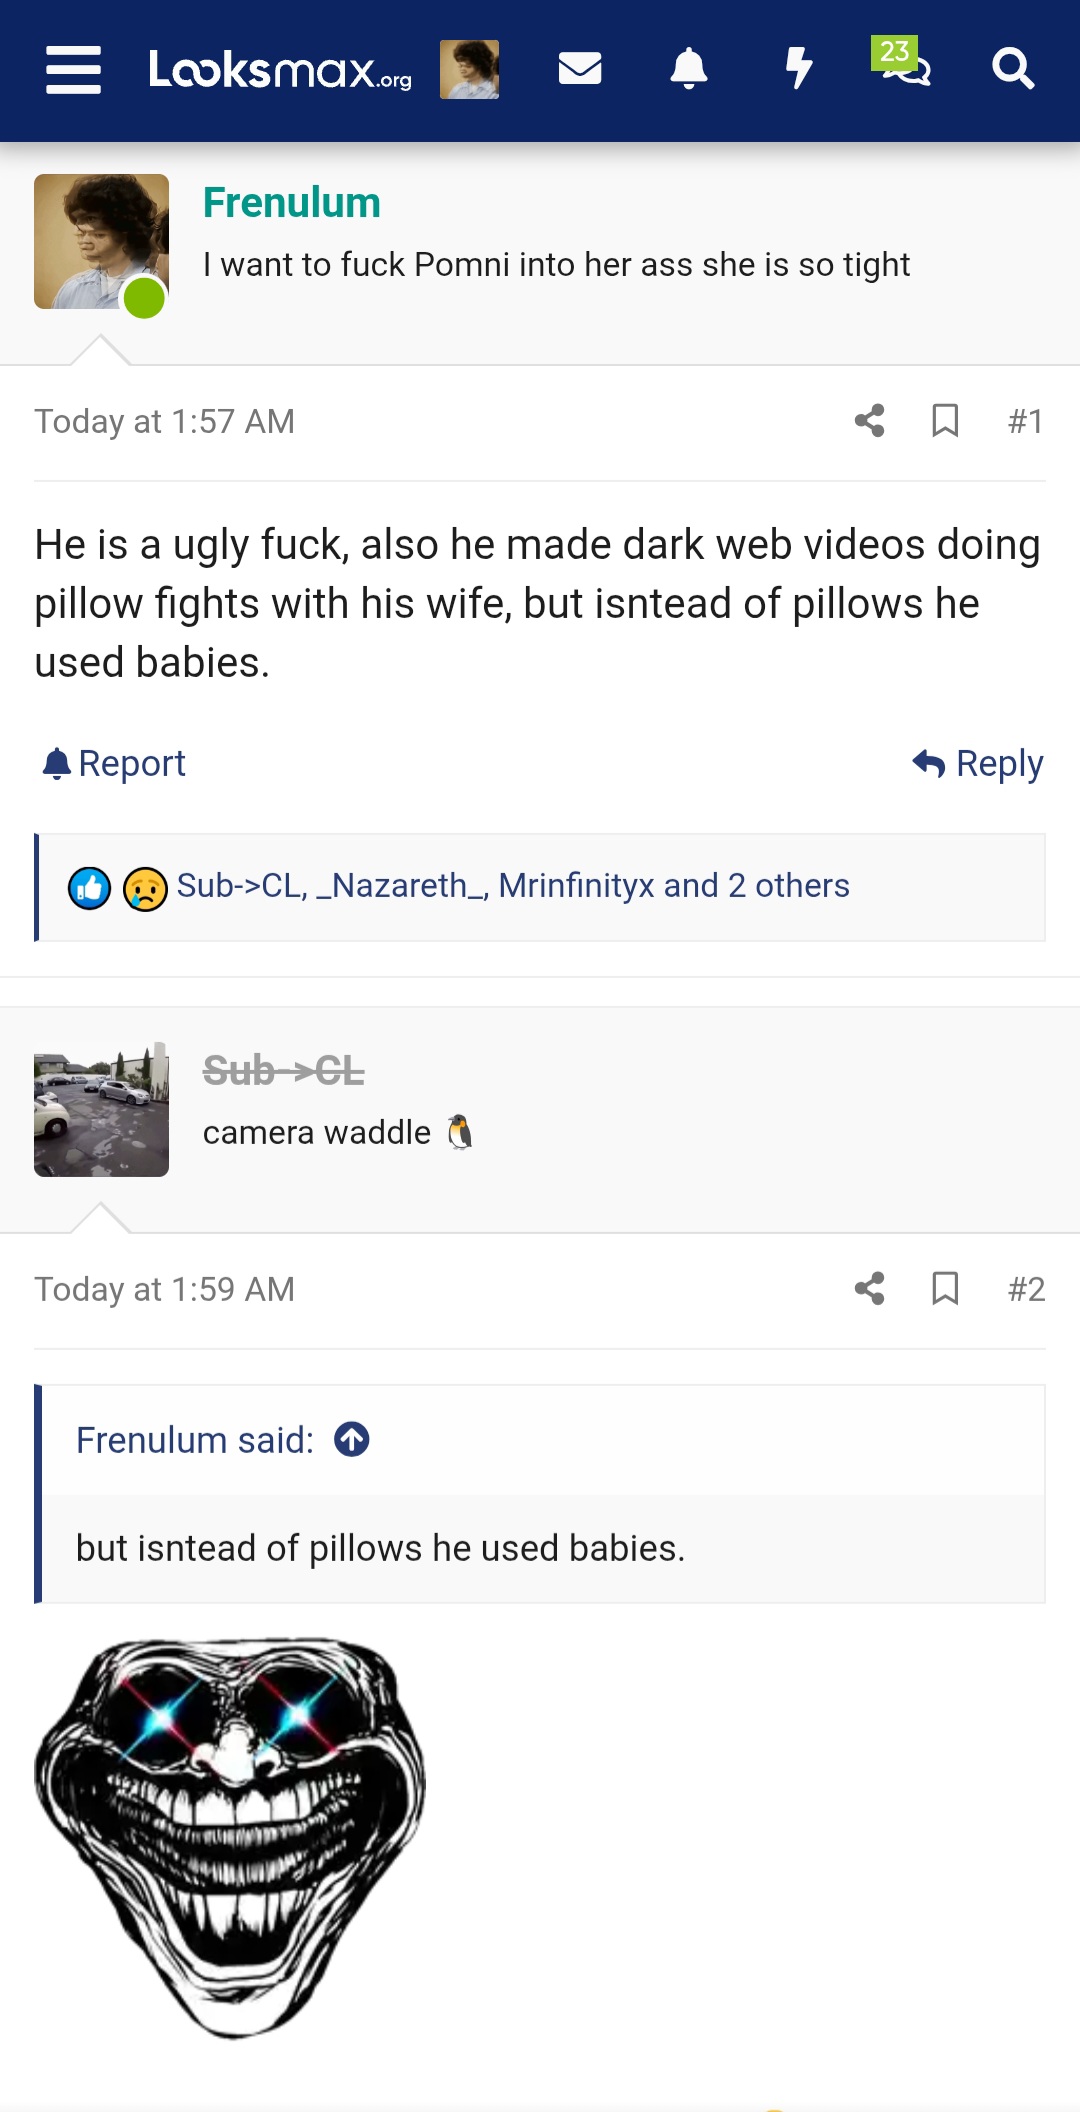1080x2112 pixels.
Task: Expand the quoted Frenulum post arrow
Action: click(x=352, y=1440)
